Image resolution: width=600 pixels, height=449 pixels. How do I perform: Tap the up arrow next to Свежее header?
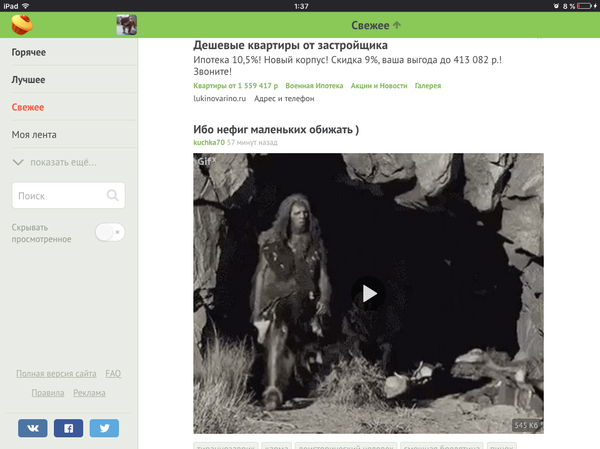pyautogui.click(x=397, y=25)
